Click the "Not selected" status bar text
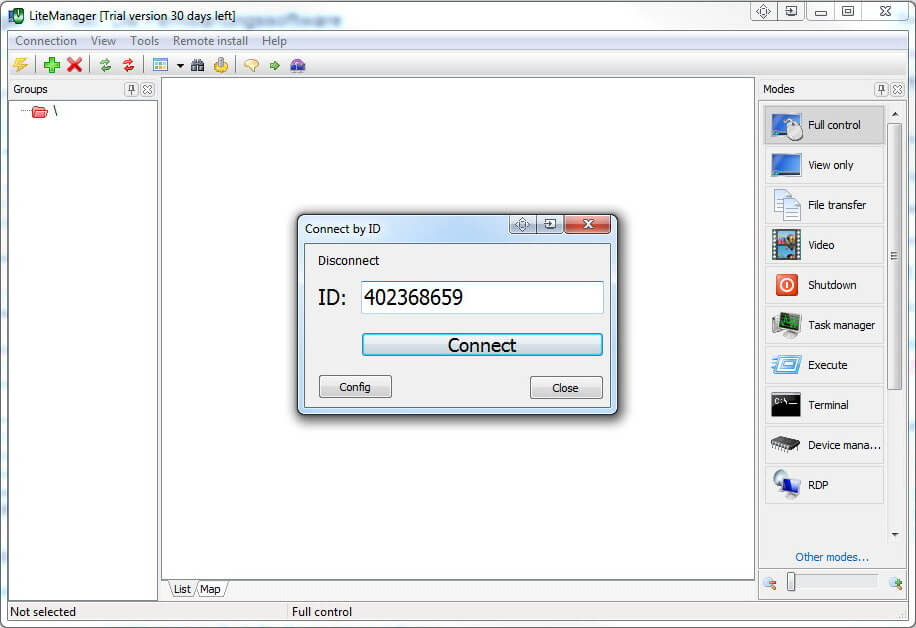The width and height of the screenshot is (916, 628). 43,612
